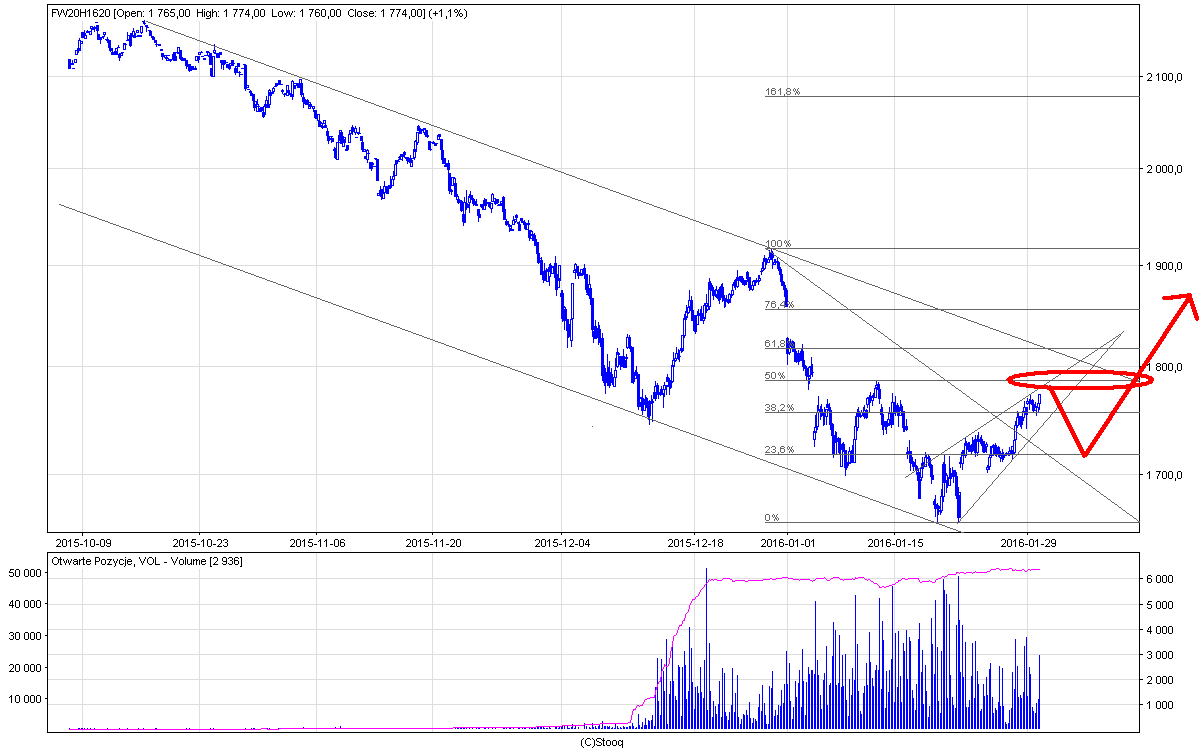Click the 50% Fibonacci level label
This screenshot has width=1200, height=750.
pyautogui.click(x=775, y=376)
